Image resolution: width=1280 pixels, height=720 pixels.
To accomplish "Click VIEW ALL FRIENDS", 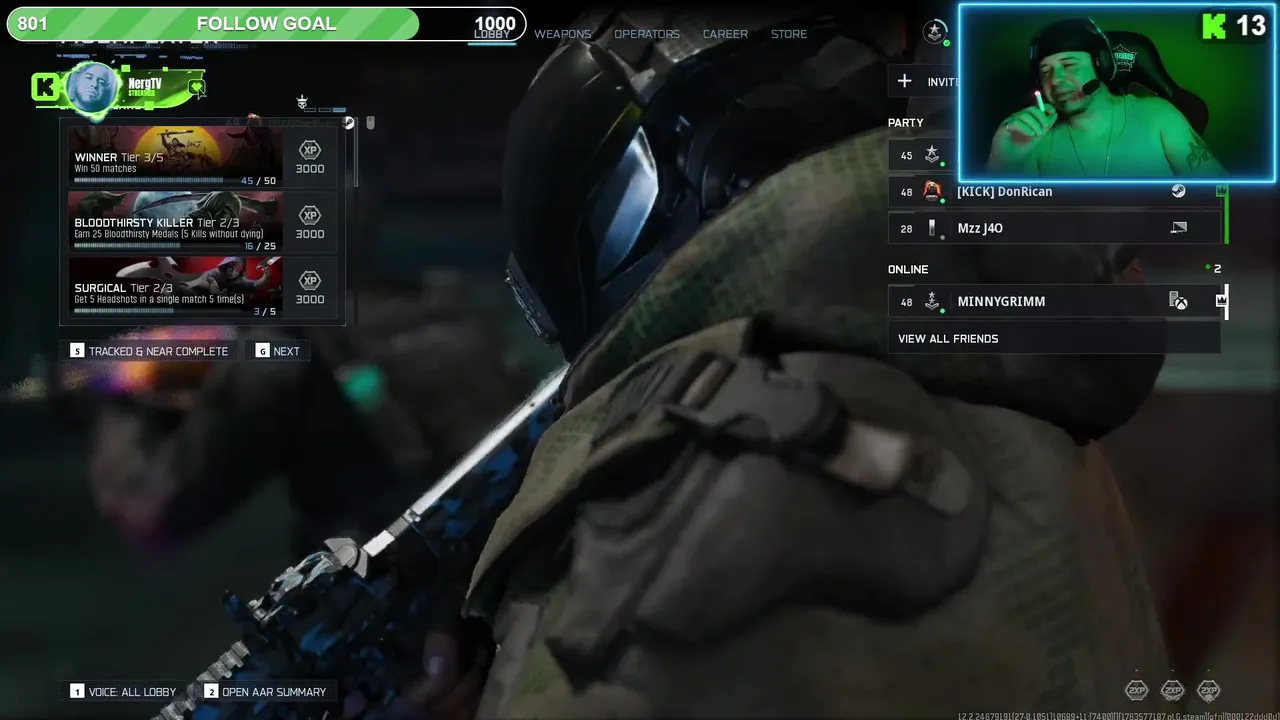I will (1054, 338).
